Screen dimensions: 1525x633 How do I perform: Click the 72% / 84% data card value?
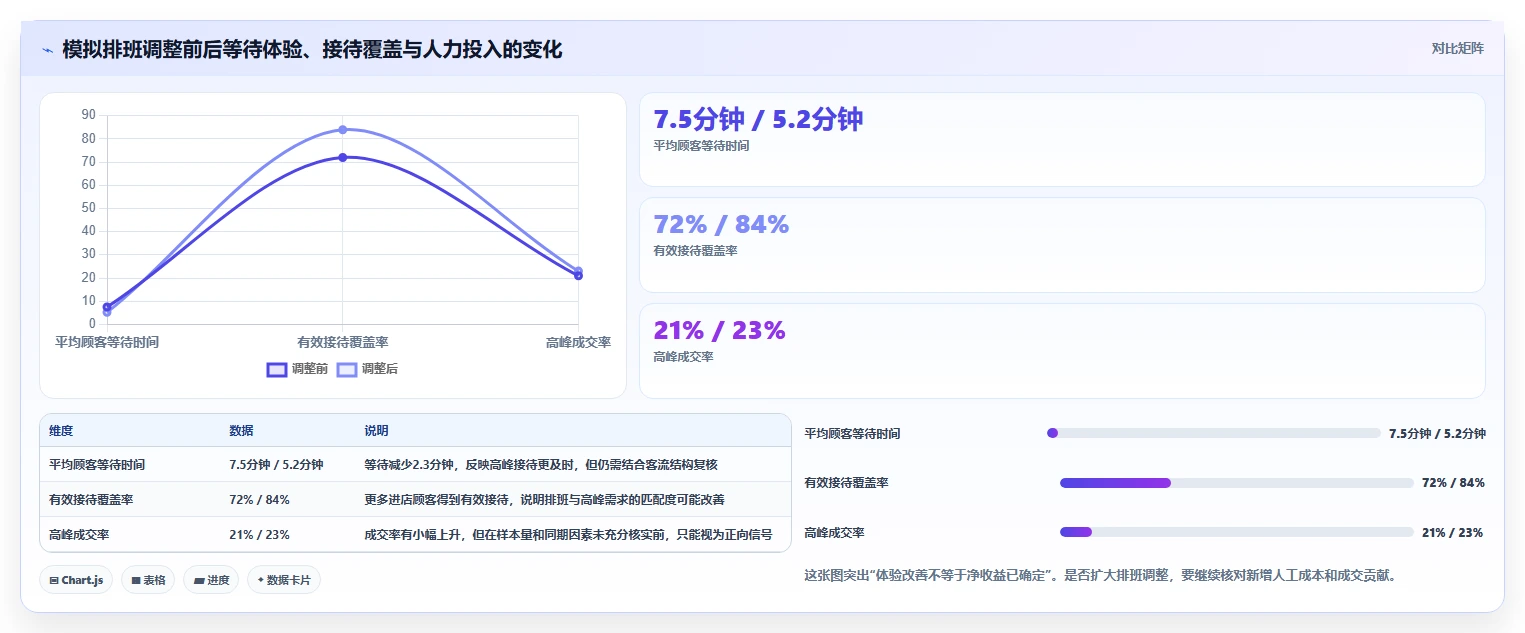click(721, 224)
